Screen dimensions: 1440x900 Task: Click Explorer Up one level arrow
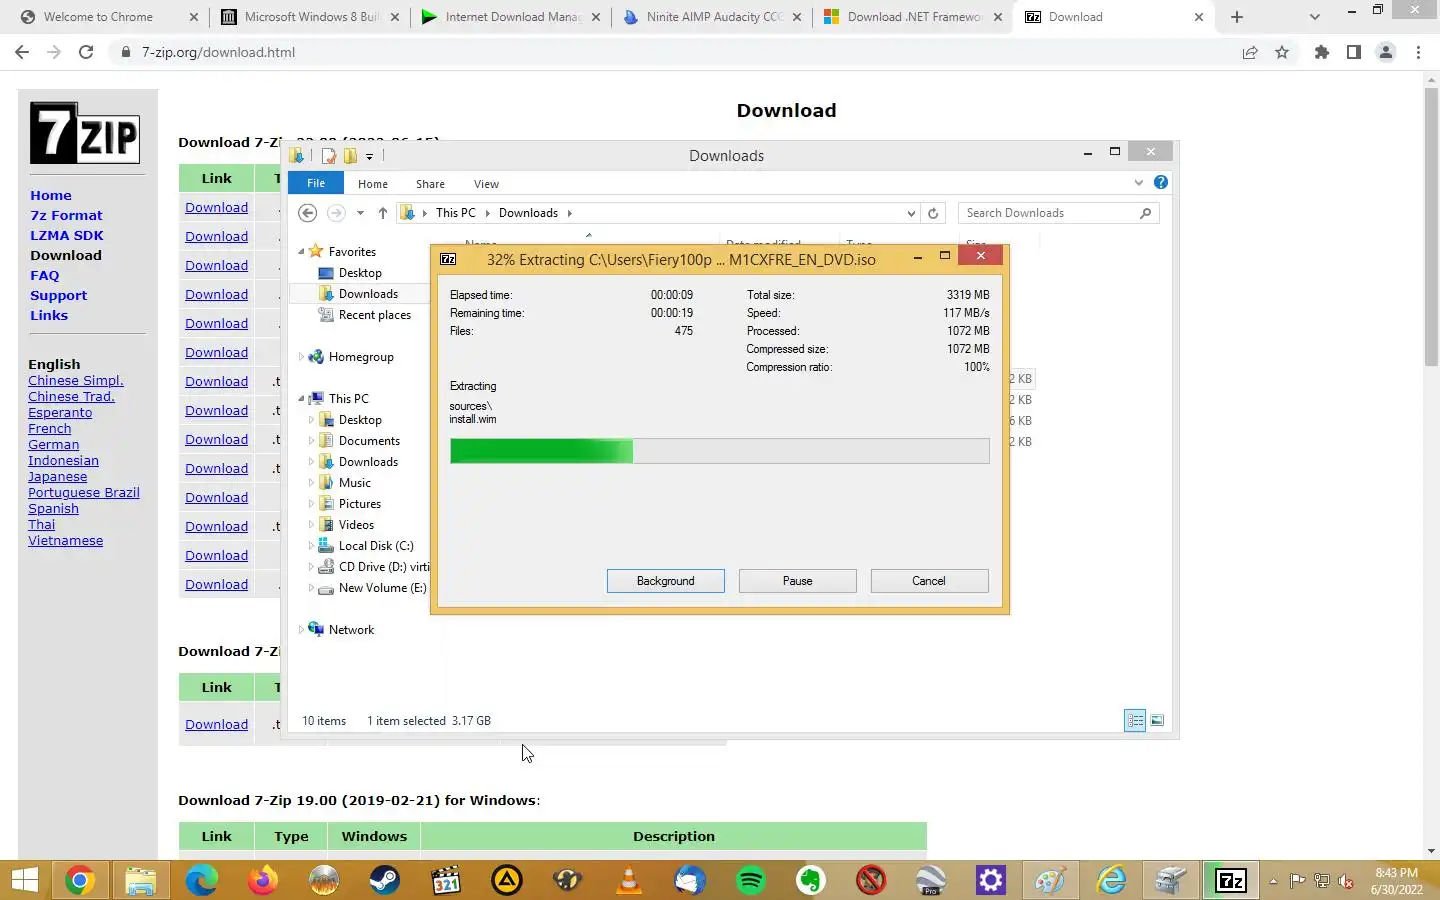(382, 213)
